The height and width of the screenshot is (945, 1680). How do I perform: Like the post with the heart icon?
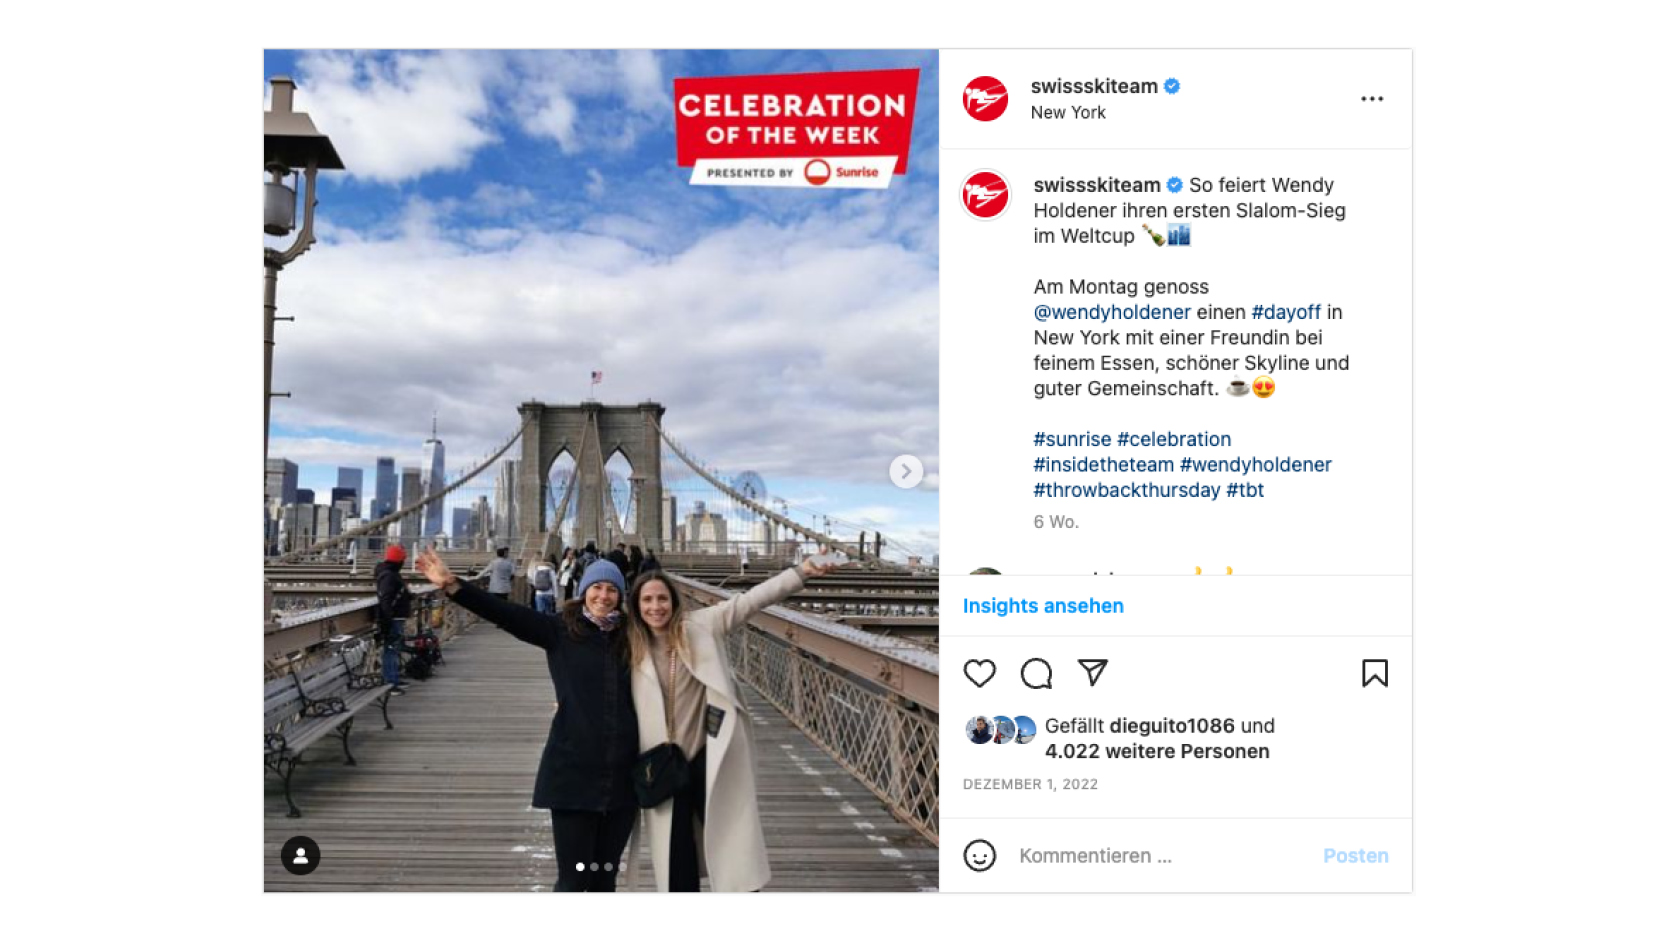[x=979, y=673]
